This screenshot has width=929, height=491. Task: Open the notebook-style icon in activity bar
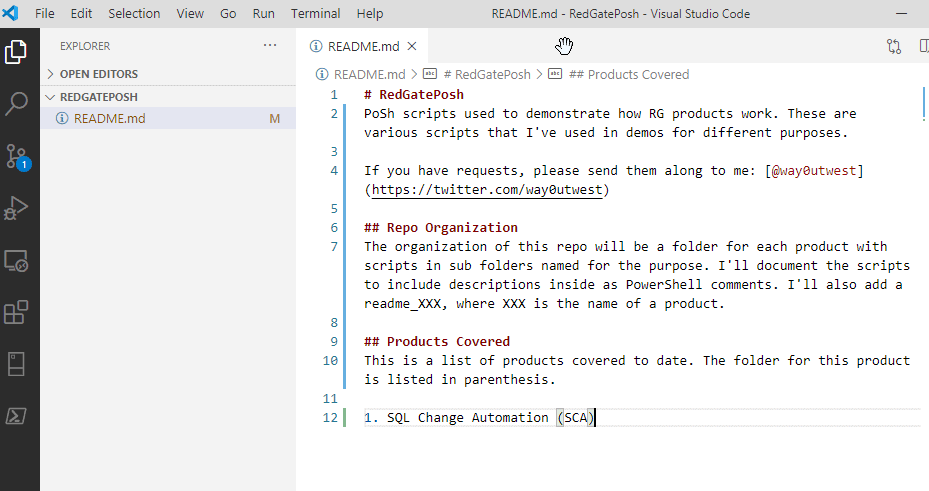[x=16, y=364]
